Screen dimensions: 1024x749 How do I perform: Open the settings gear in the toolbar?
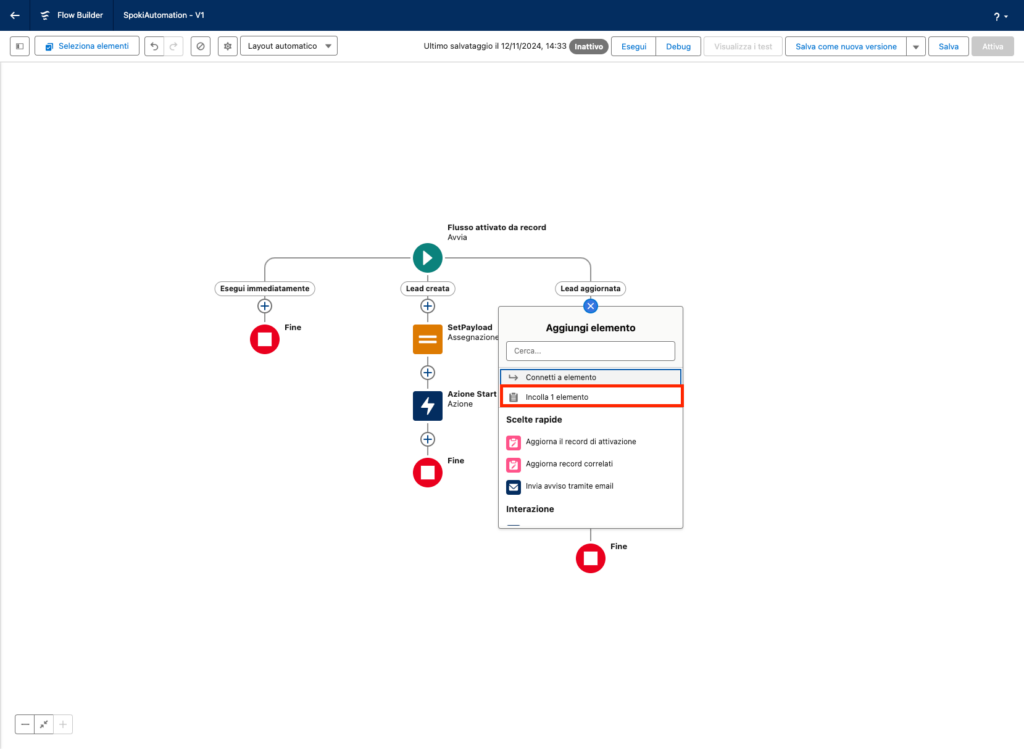(227, 46)
